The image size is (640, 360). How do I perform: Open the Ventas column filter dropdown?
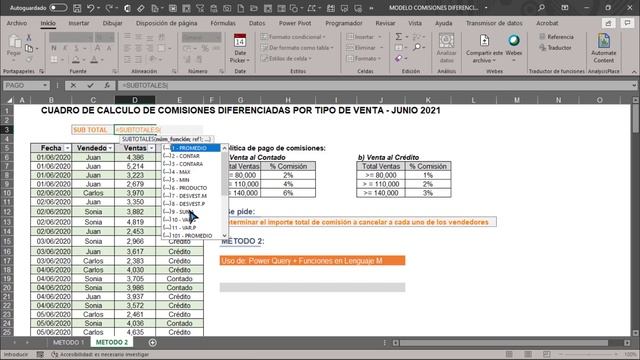pyautogui.click(x=151, y=148)
